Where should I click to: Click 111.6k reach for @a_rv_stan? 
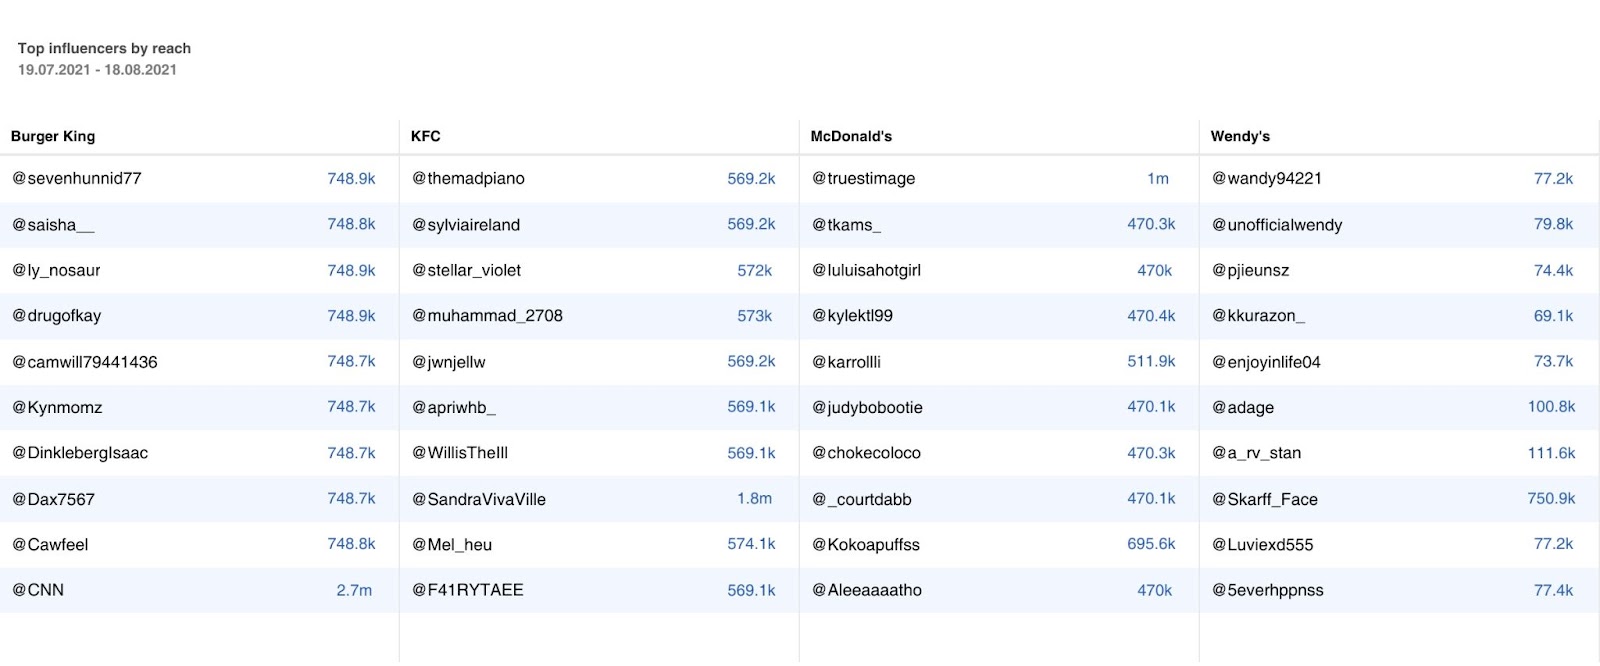pyautogui.click(x=1552, y=453)
